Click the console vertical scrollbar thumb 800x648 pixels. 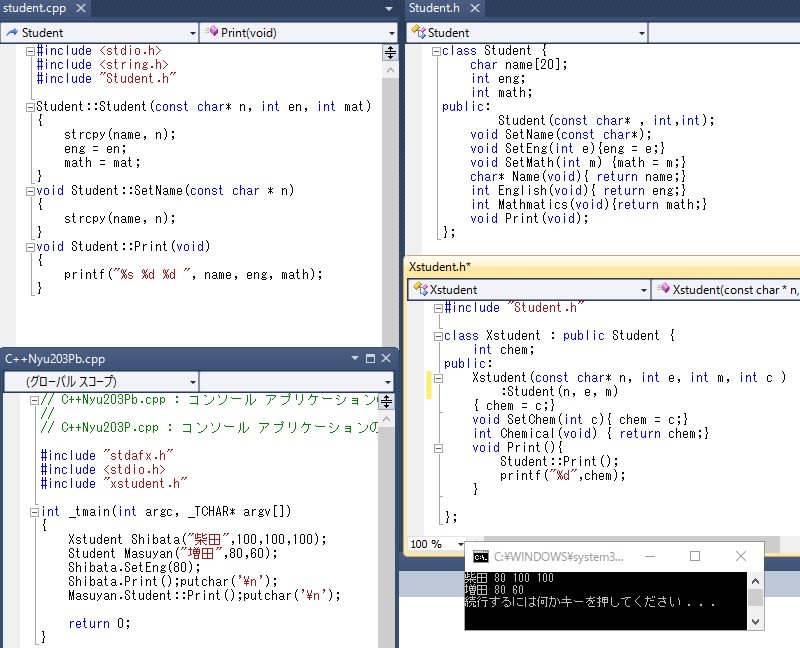pyautogui.click(x=756, y=597)
